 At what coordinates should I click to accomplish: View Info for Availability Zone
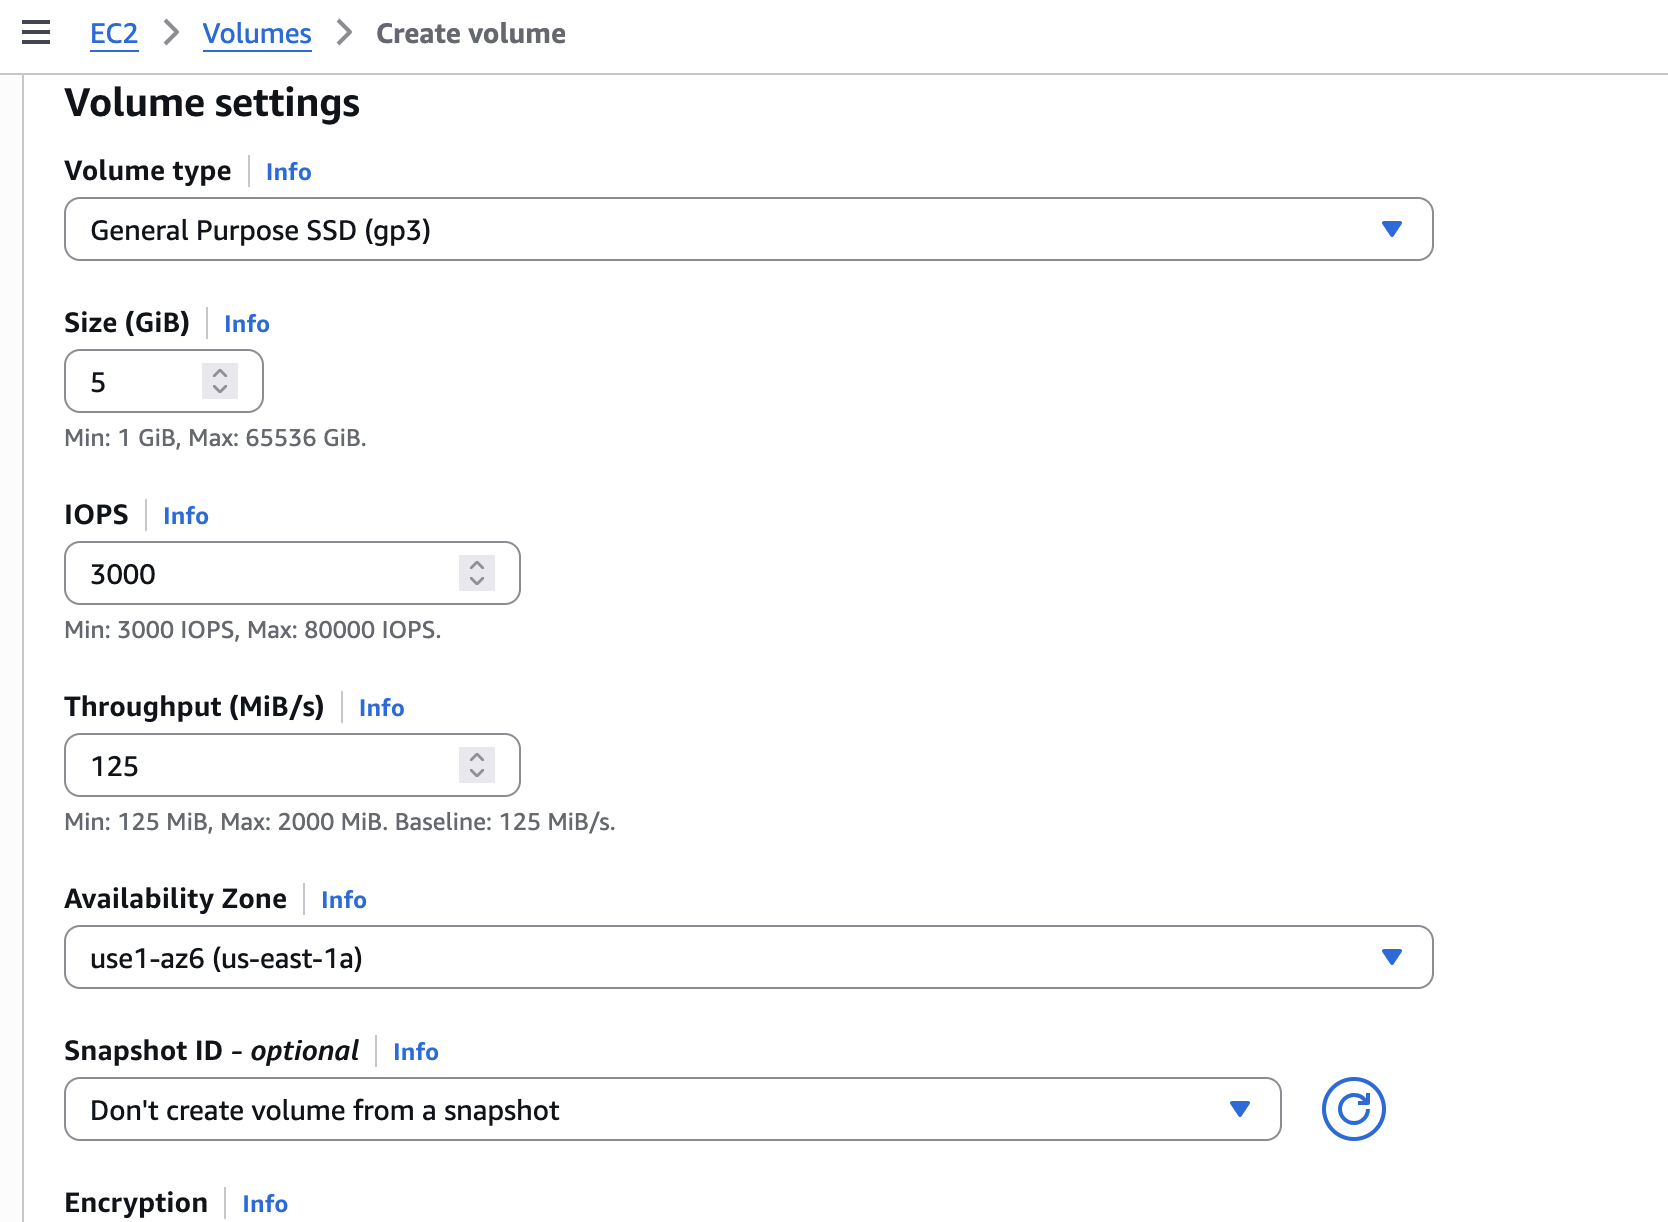pos(343,900)
